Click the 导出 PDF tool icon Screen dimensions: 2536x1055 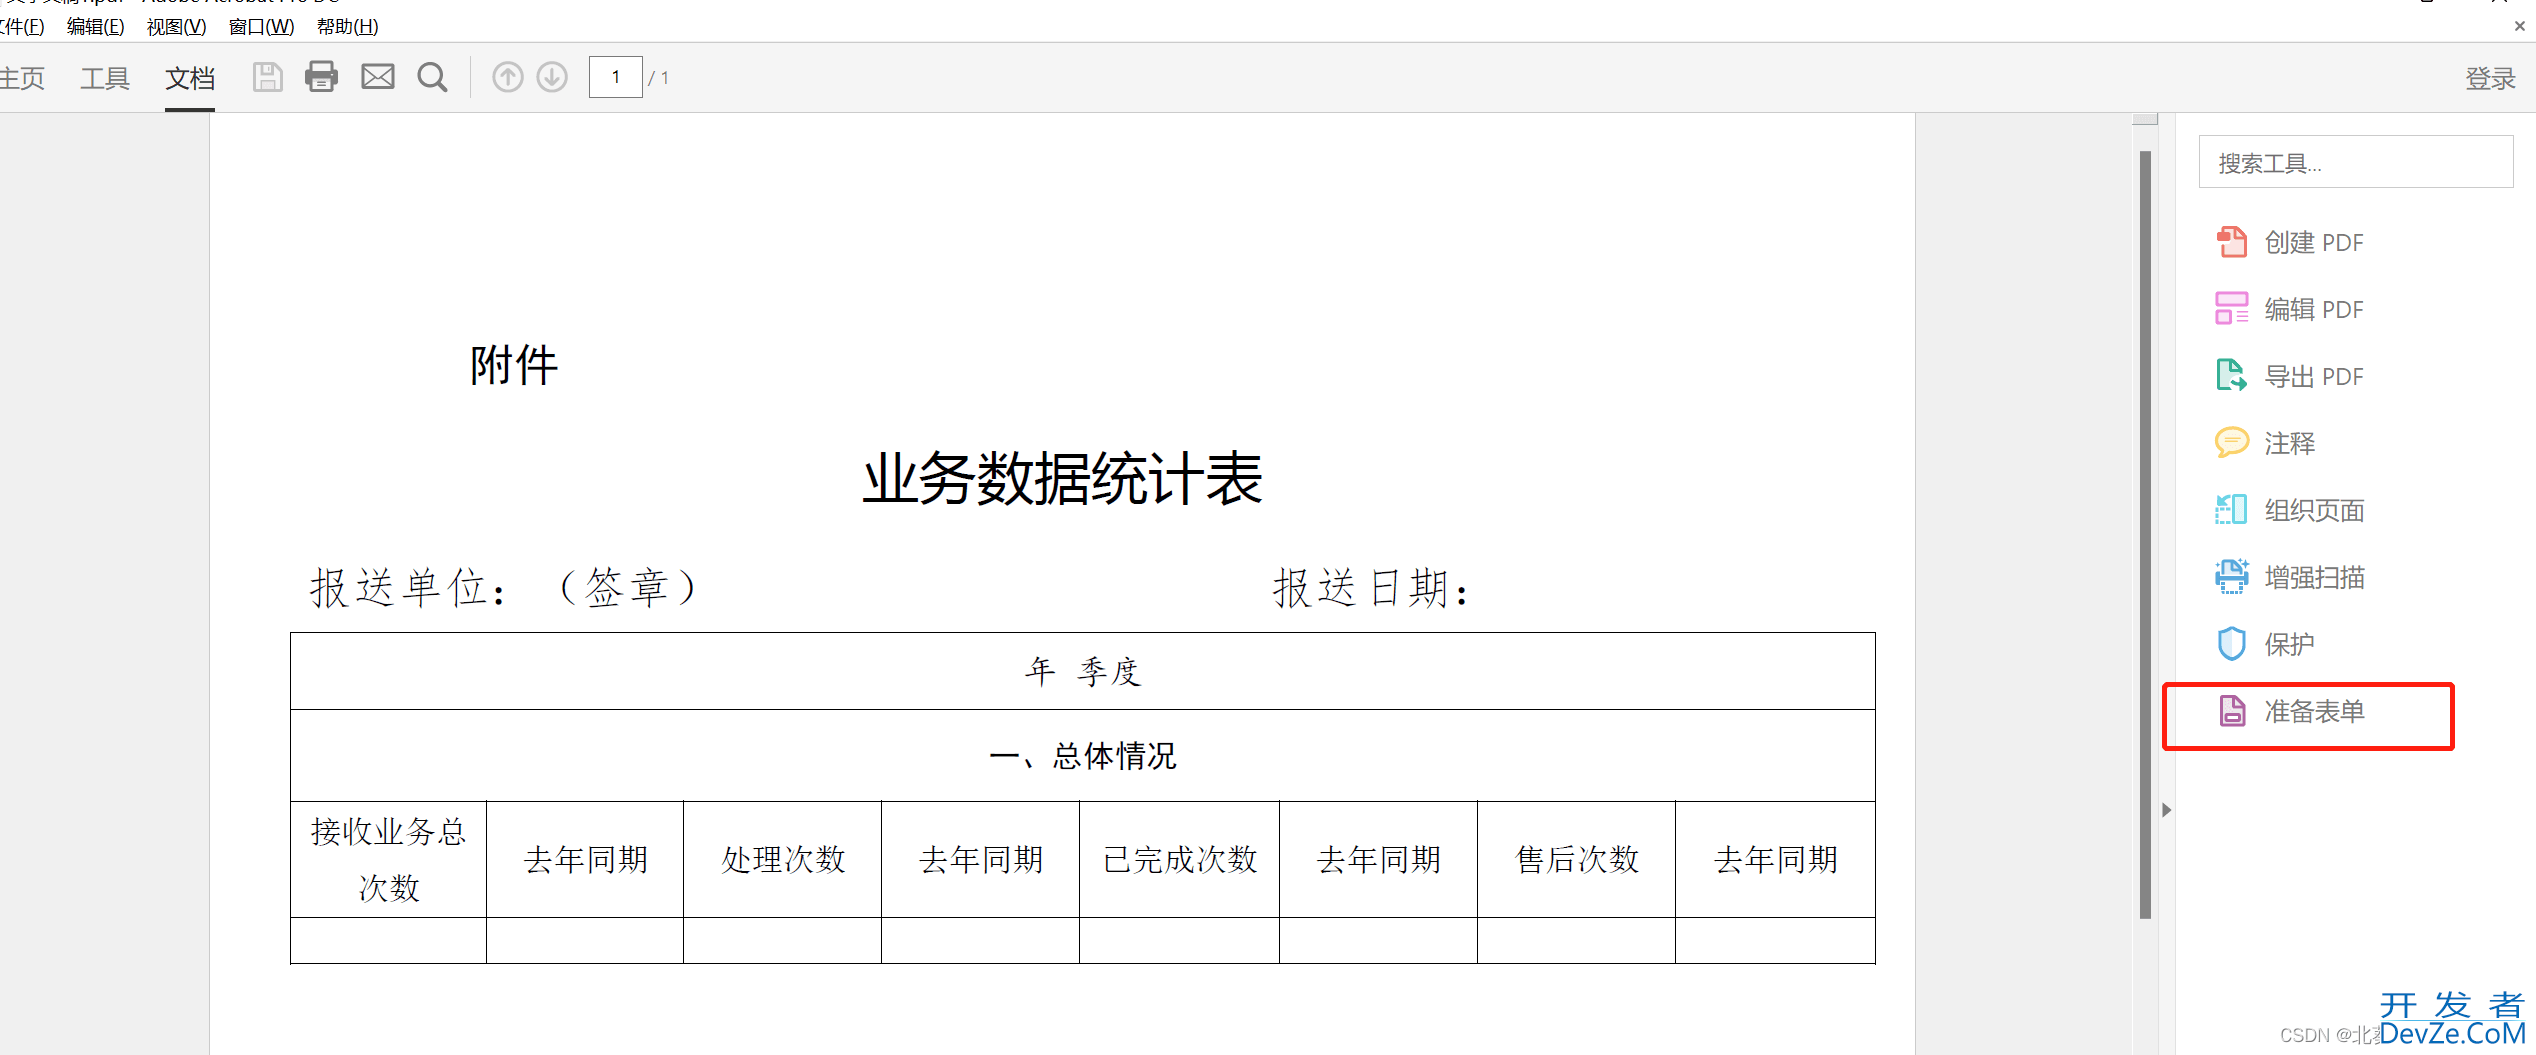(x=2231, y=376)
